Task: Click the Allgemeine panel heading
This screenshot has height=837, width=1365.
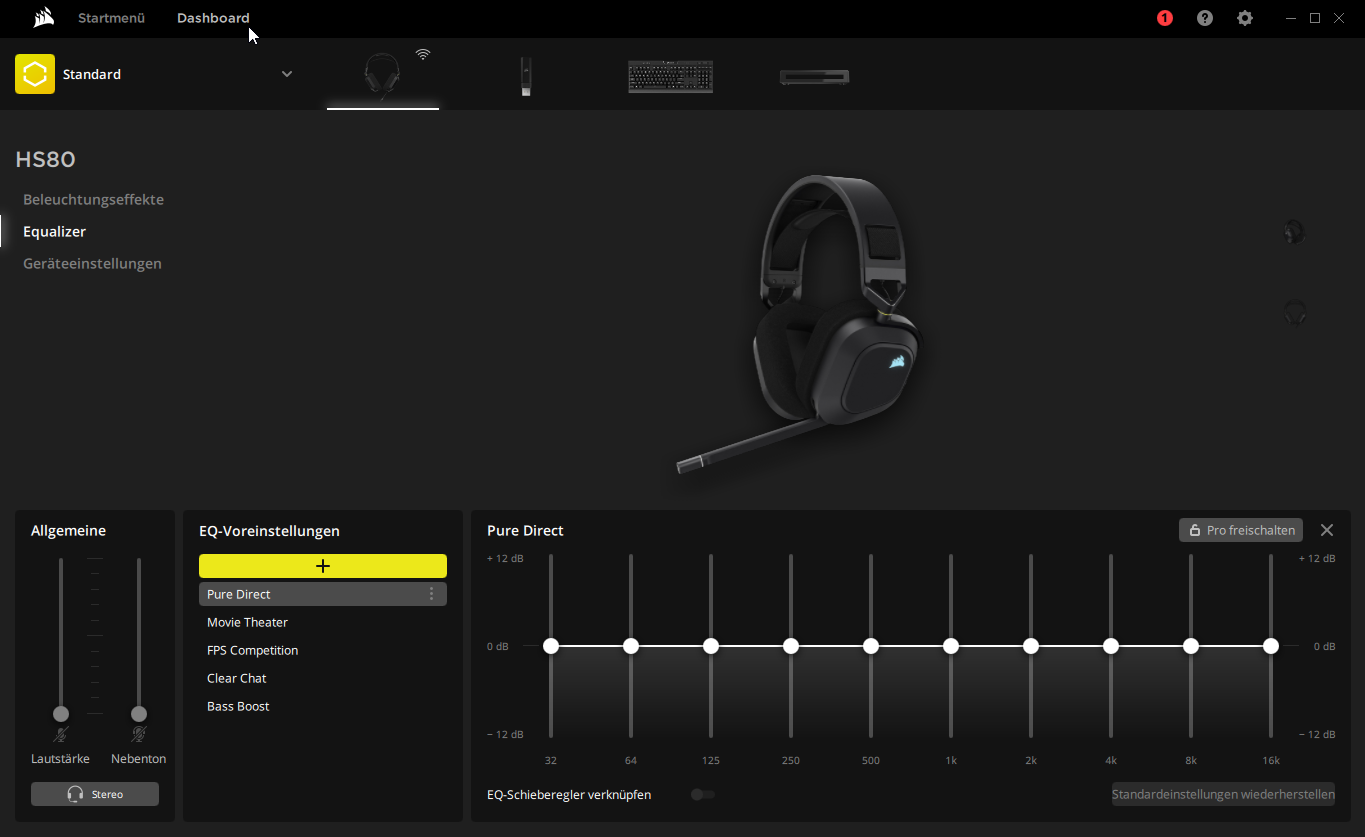Action: coord(68,531)
